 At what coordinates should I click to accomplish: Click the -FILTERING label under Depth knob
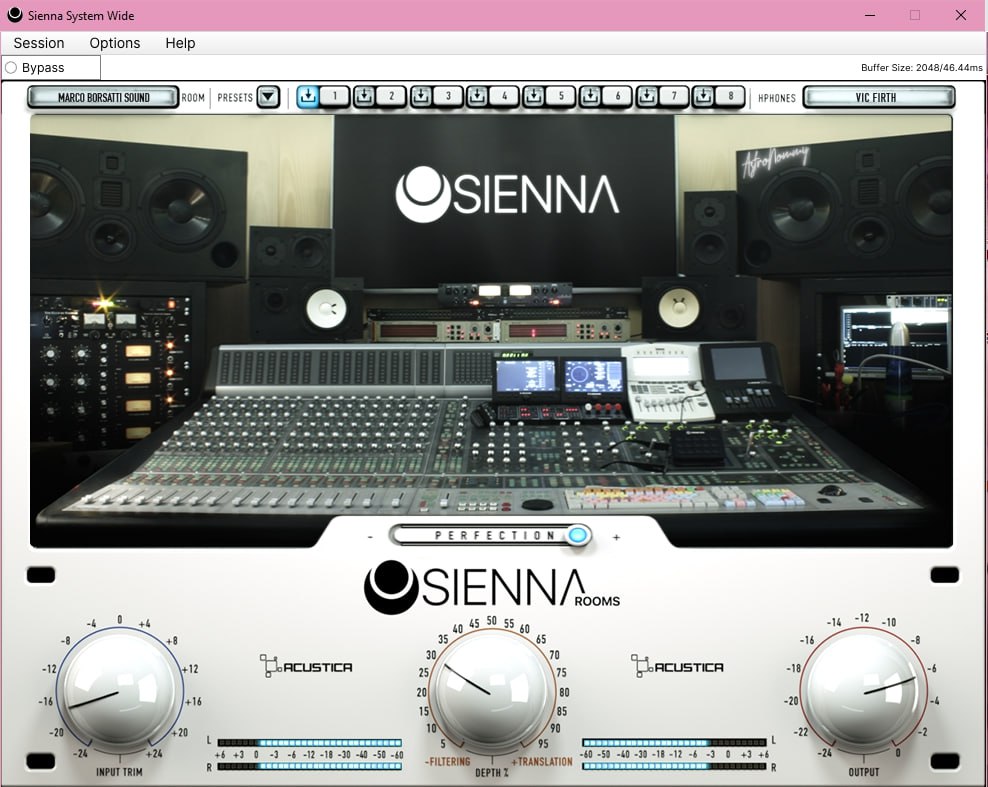click(x=447, y=761)
